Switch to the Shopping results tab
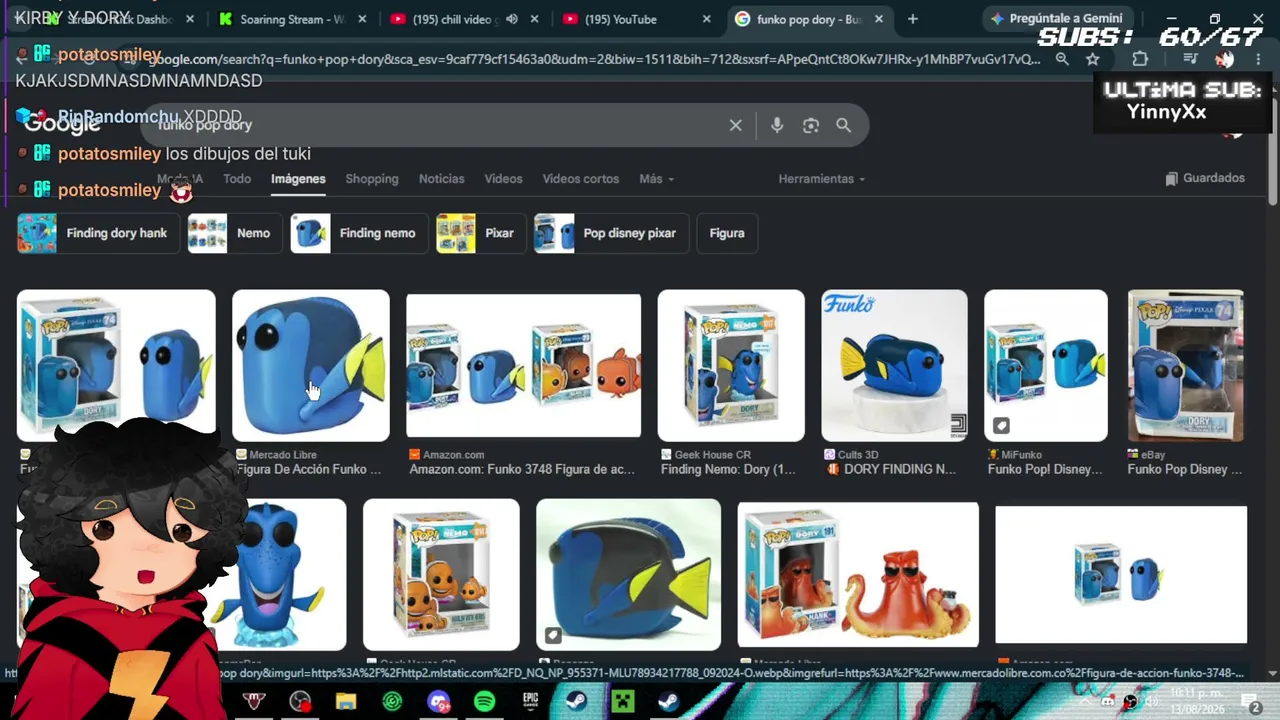The width and height of the screenshot is (1280, 720). tap(372, 179)
